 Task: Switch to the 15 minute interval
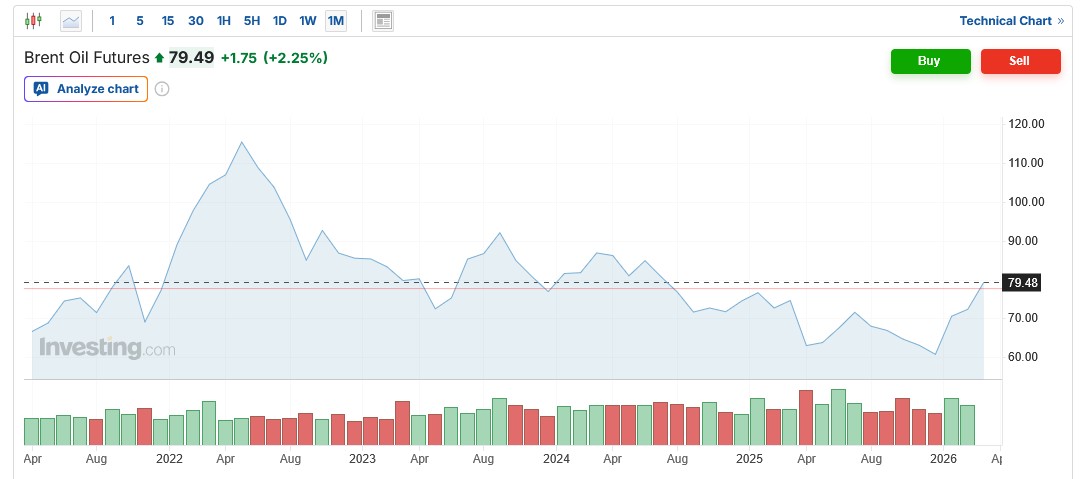coord(167,20)
